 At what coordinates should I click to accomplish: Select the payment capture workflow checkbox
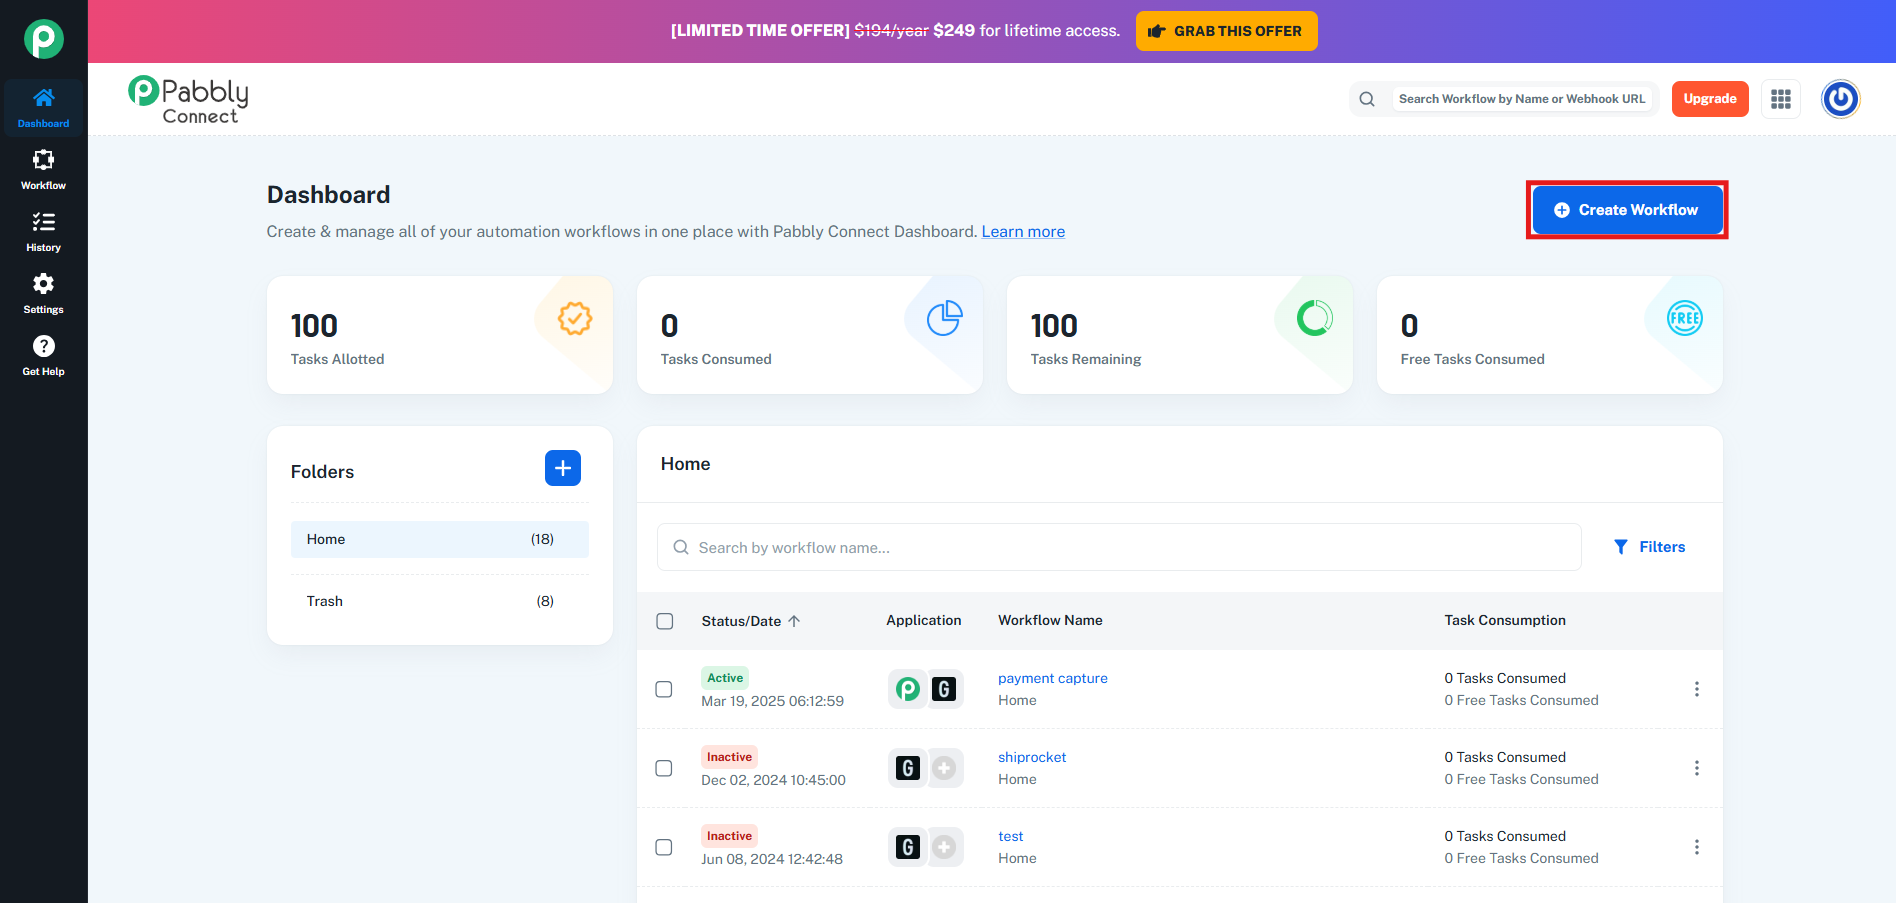pos(664,689)
